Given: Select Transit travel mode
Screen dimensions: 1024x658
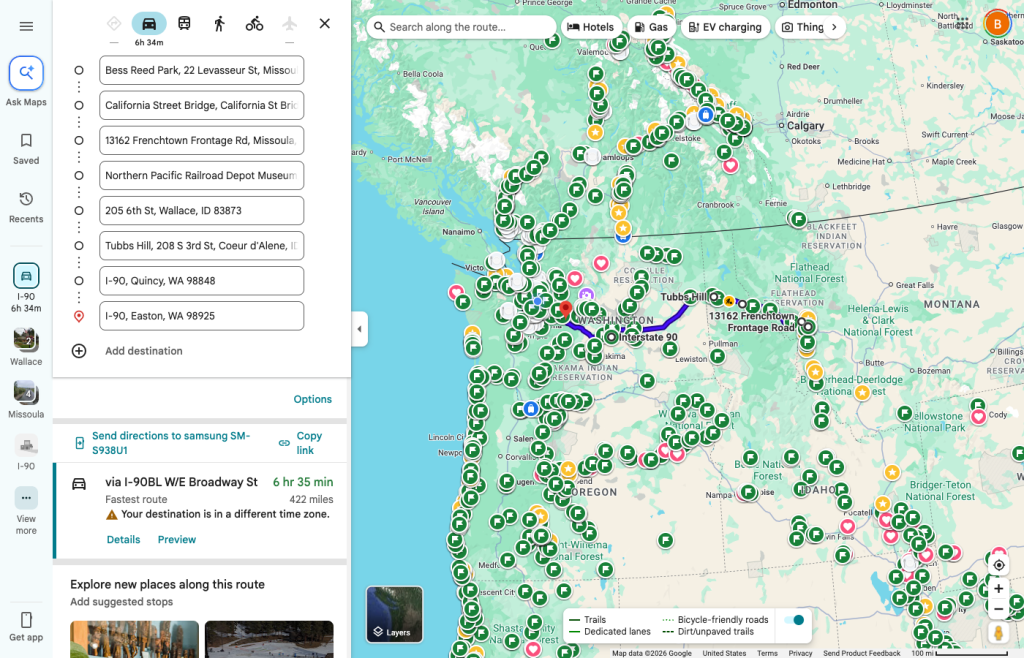Looking at the screenshot, I should coord(184,24).
